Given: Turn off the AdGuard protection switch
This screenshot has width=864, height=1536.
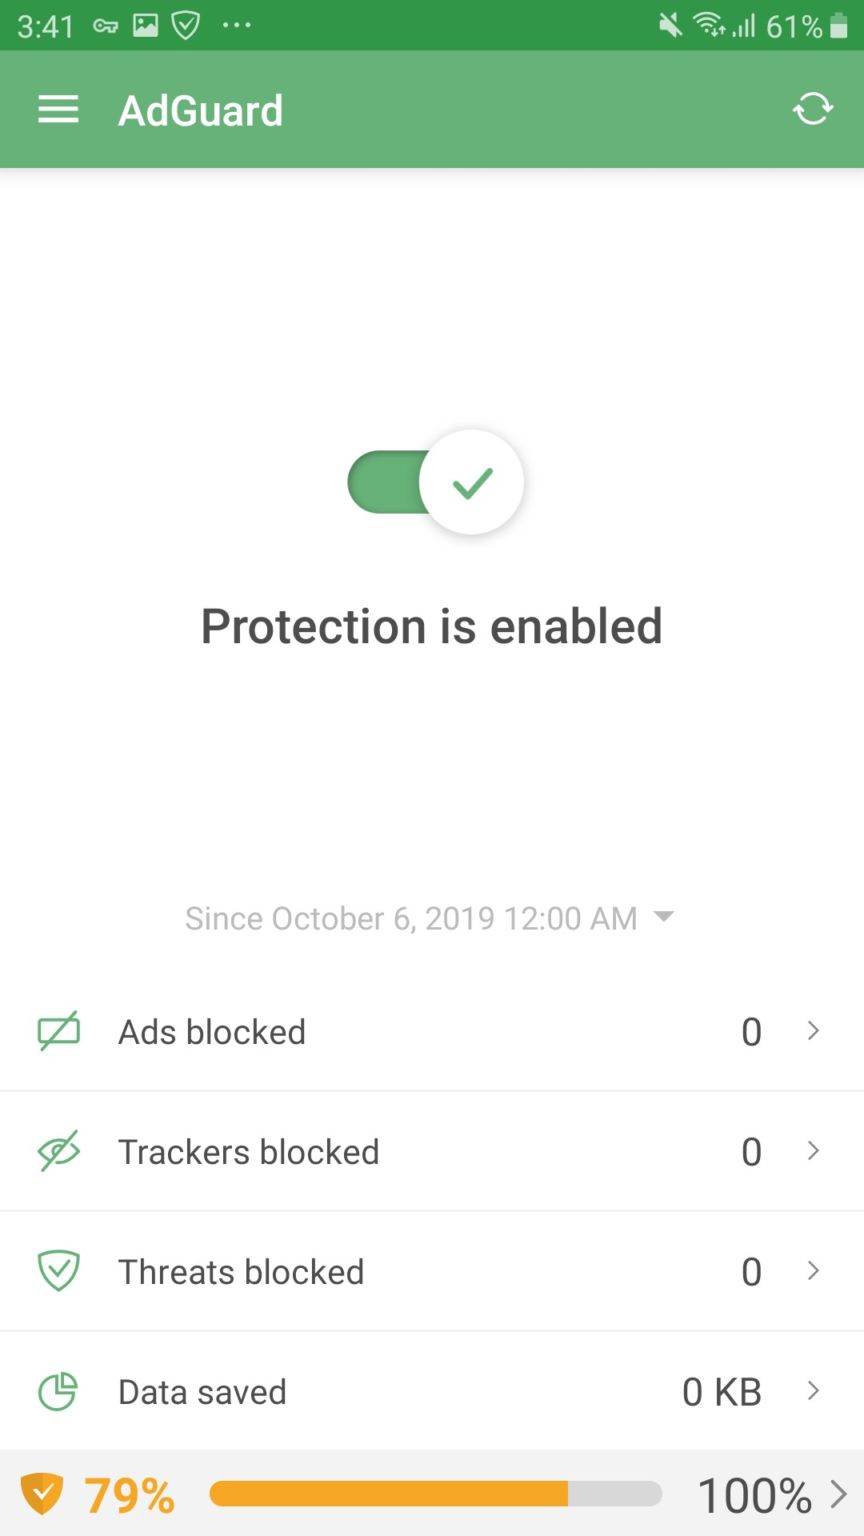Looking at the screenshot, I should (436, 482).
